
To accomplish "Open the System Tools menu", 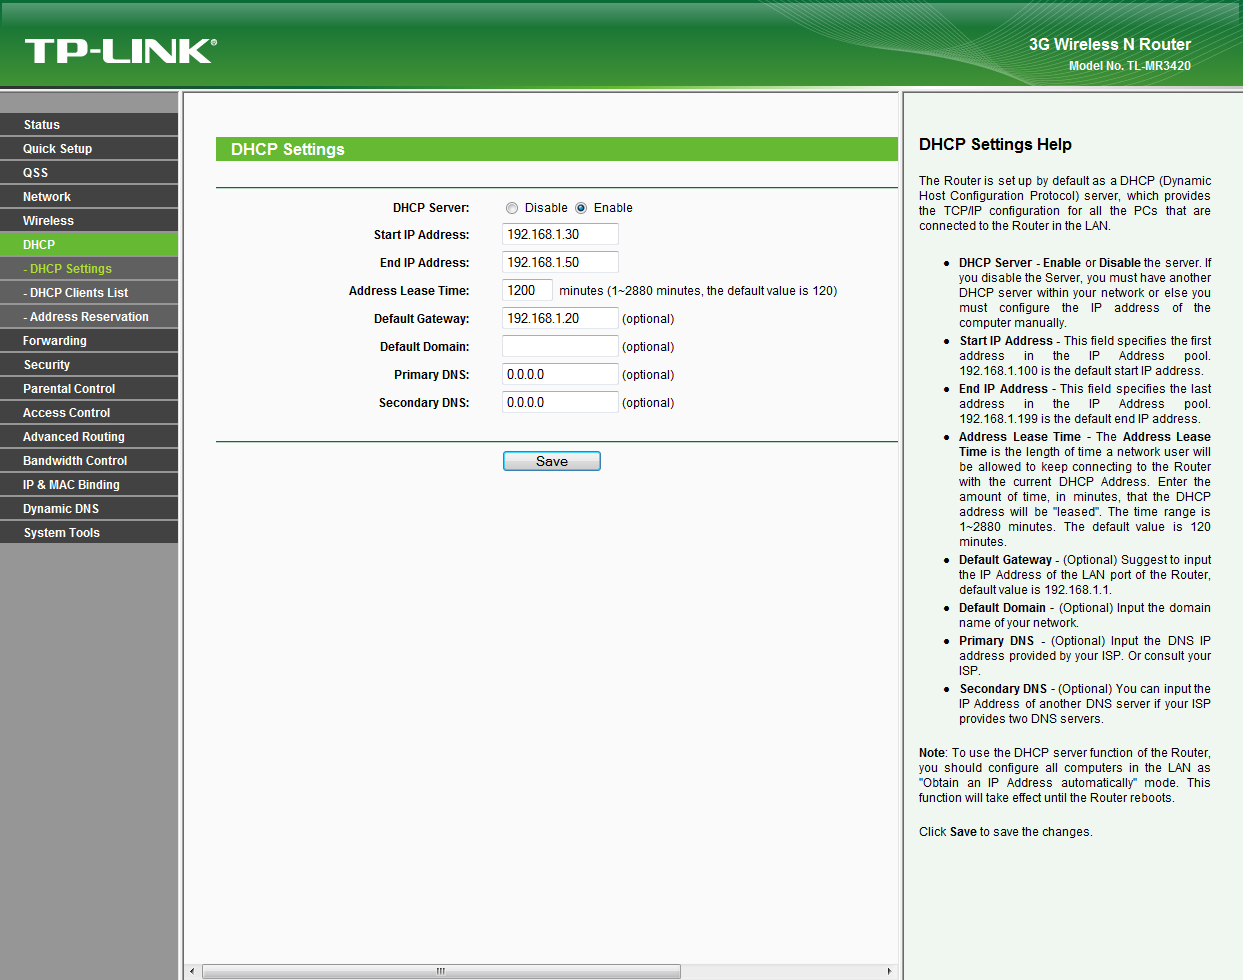I will click(x=89, y=533).
